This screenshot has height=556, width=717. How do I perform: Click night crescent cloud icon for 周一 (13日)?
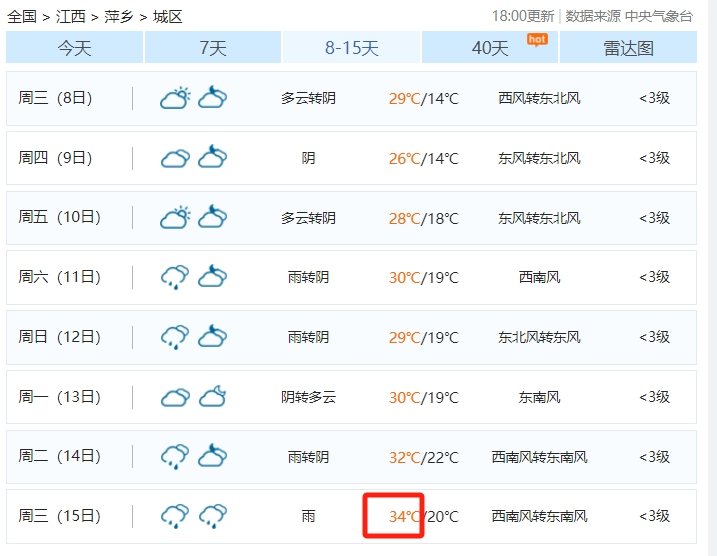(213, 396)
